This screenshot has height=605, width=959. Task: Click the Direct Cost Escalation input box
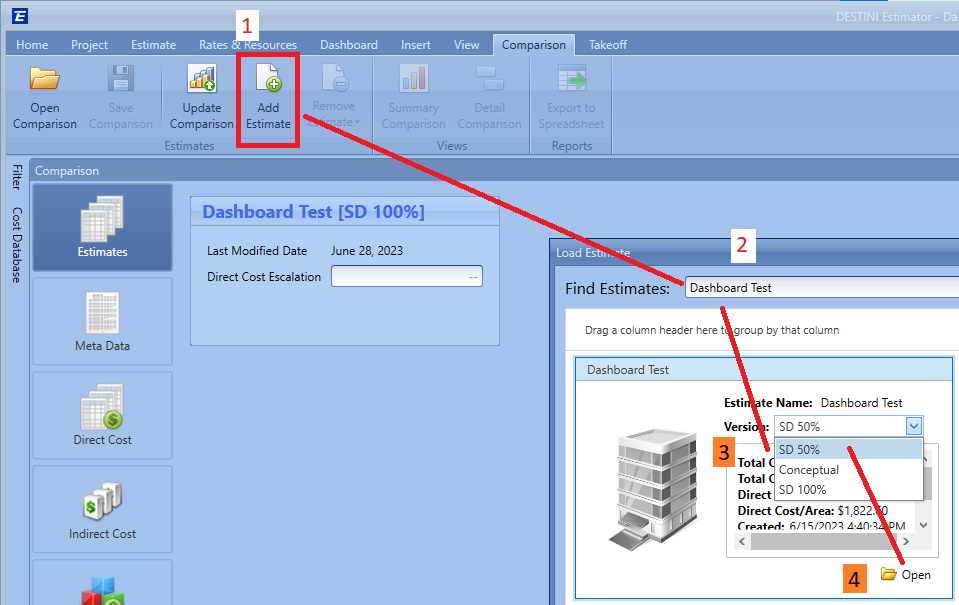[x=406, y=277]
